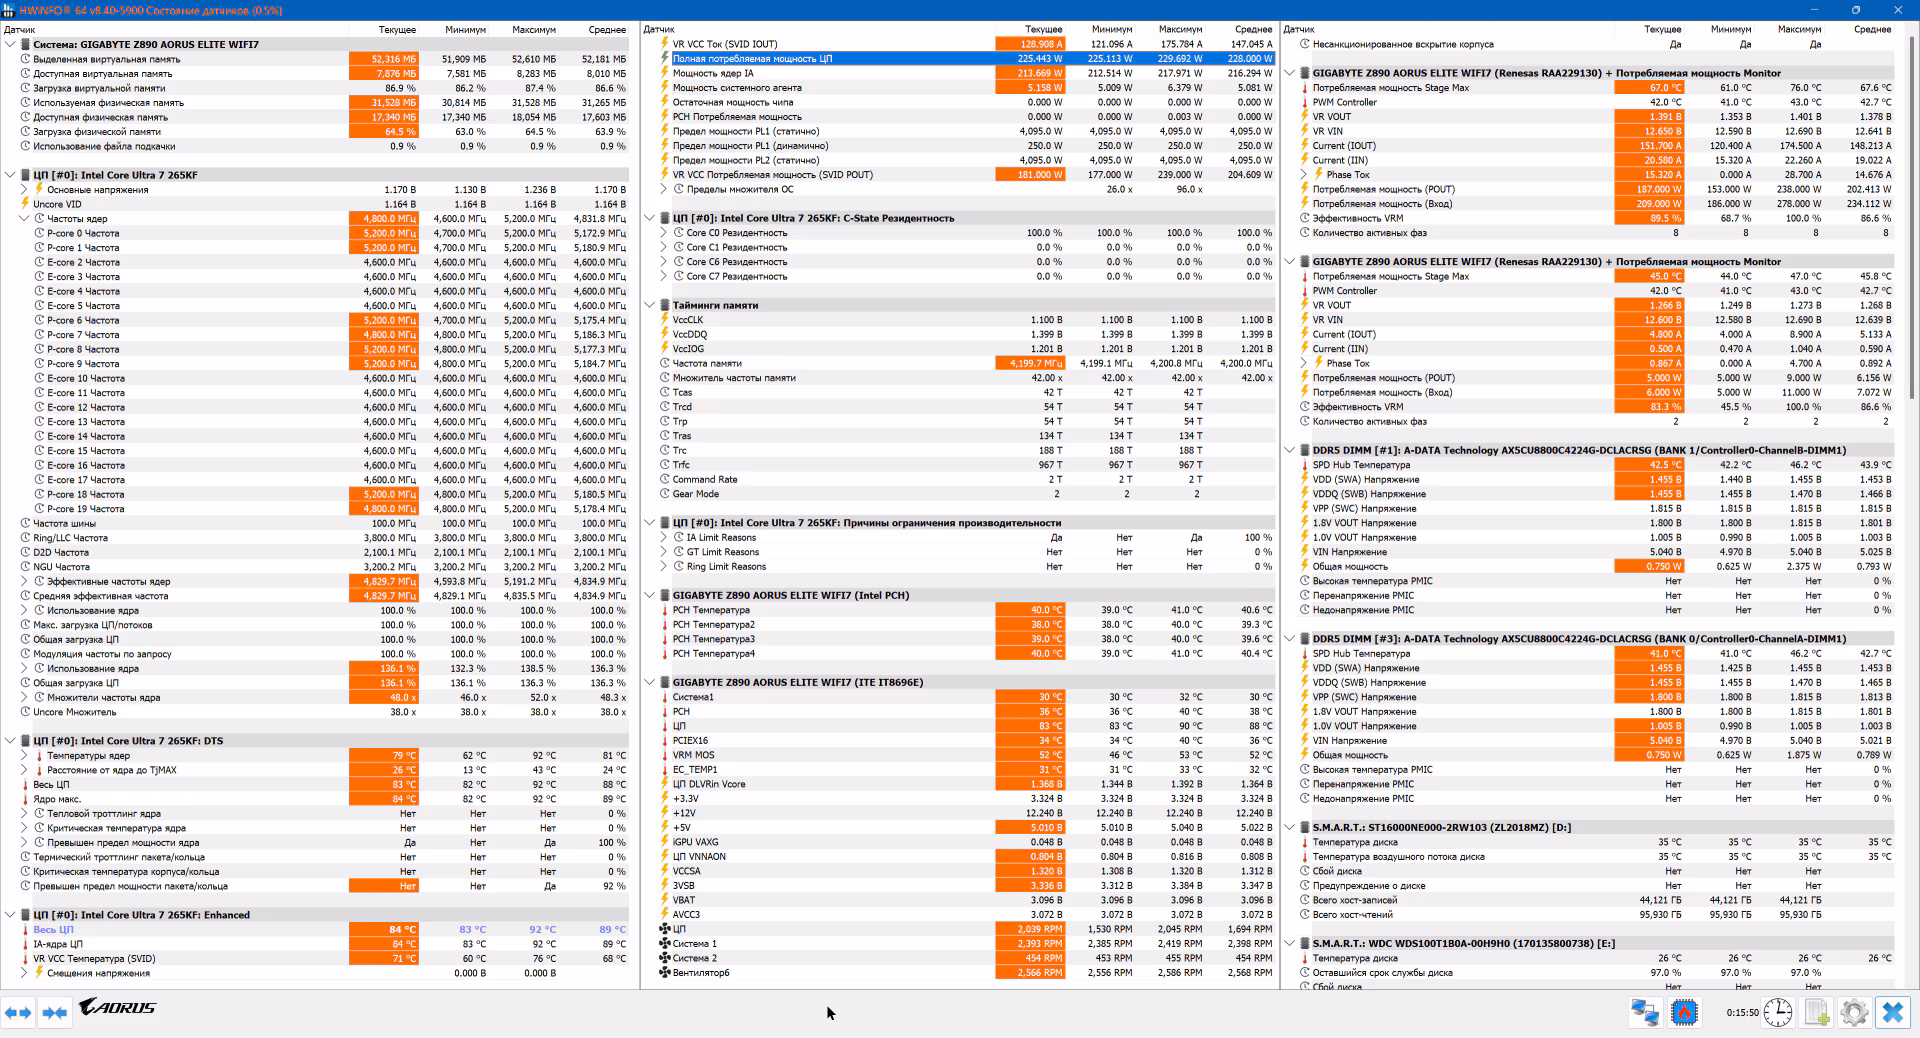
Task: Expand the Множители частоты ядра row
Action: coord(24,698)
